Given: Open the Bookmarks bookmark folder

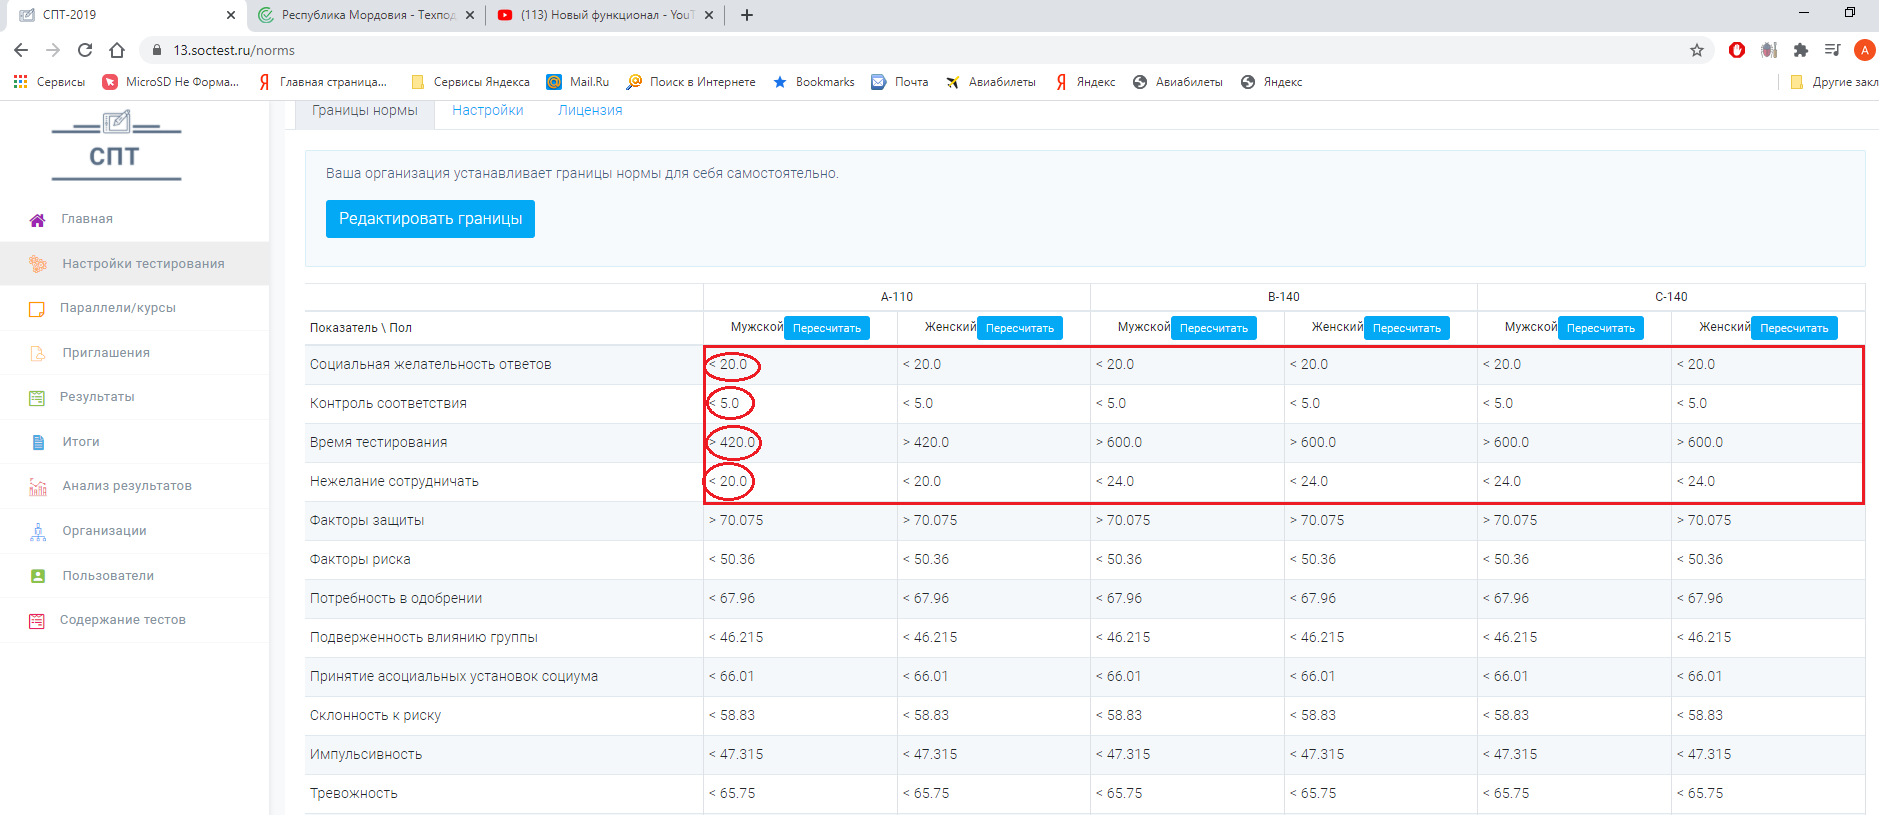Looking at the screenshot, I should point(814,82).
